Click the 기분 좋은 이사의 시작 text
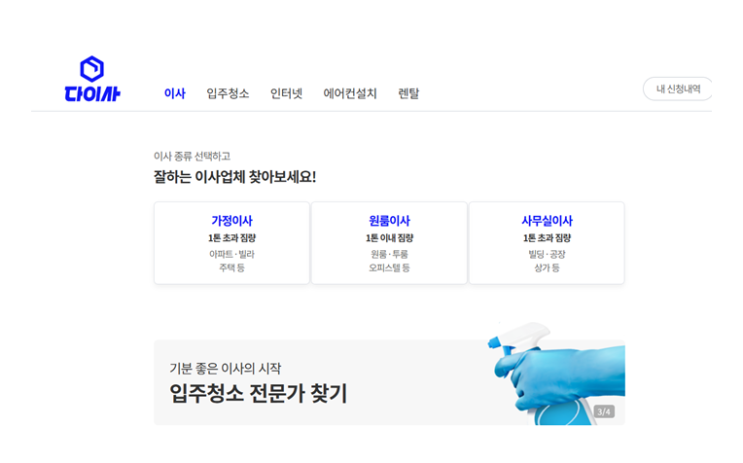 (x=225, y=368)
